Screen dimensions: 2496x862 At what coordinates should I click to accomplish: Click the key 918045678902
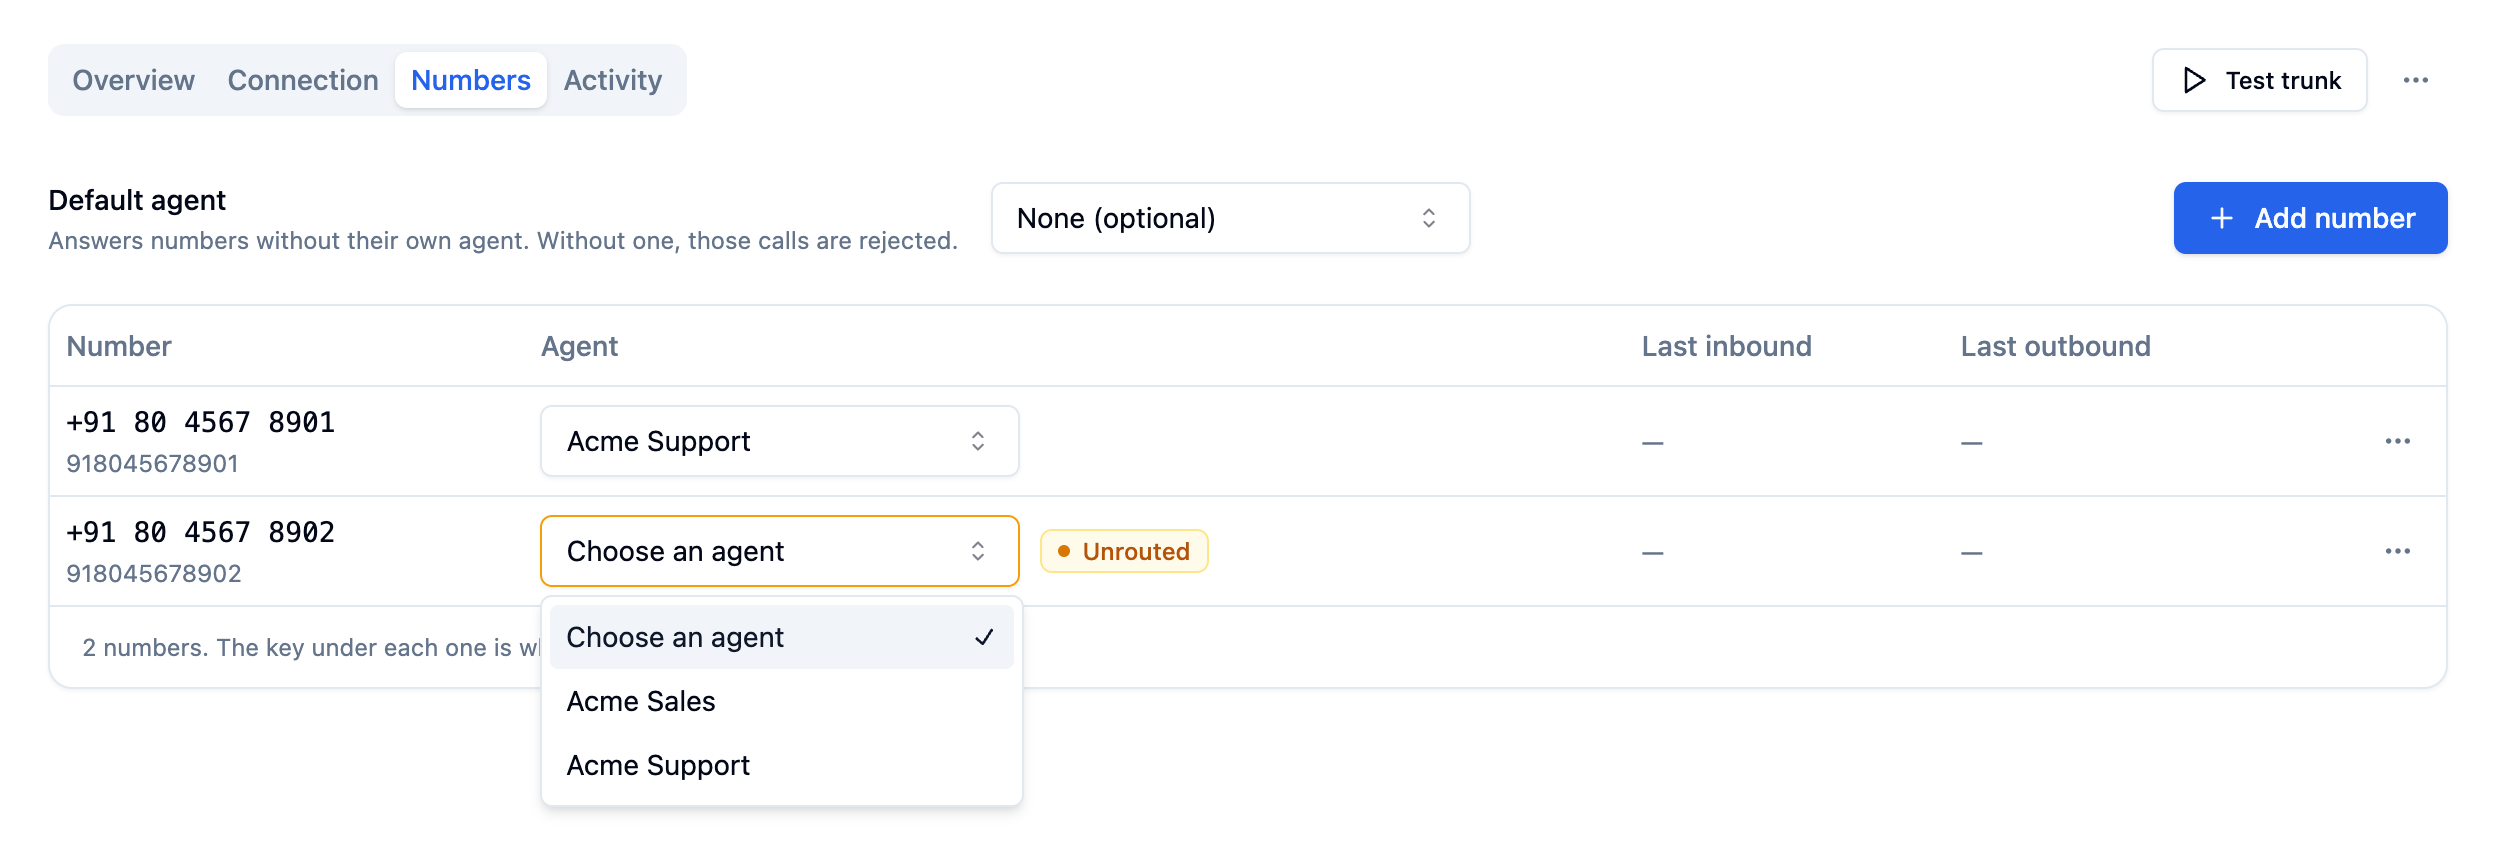pyautogui.click(x=153, y=574)
